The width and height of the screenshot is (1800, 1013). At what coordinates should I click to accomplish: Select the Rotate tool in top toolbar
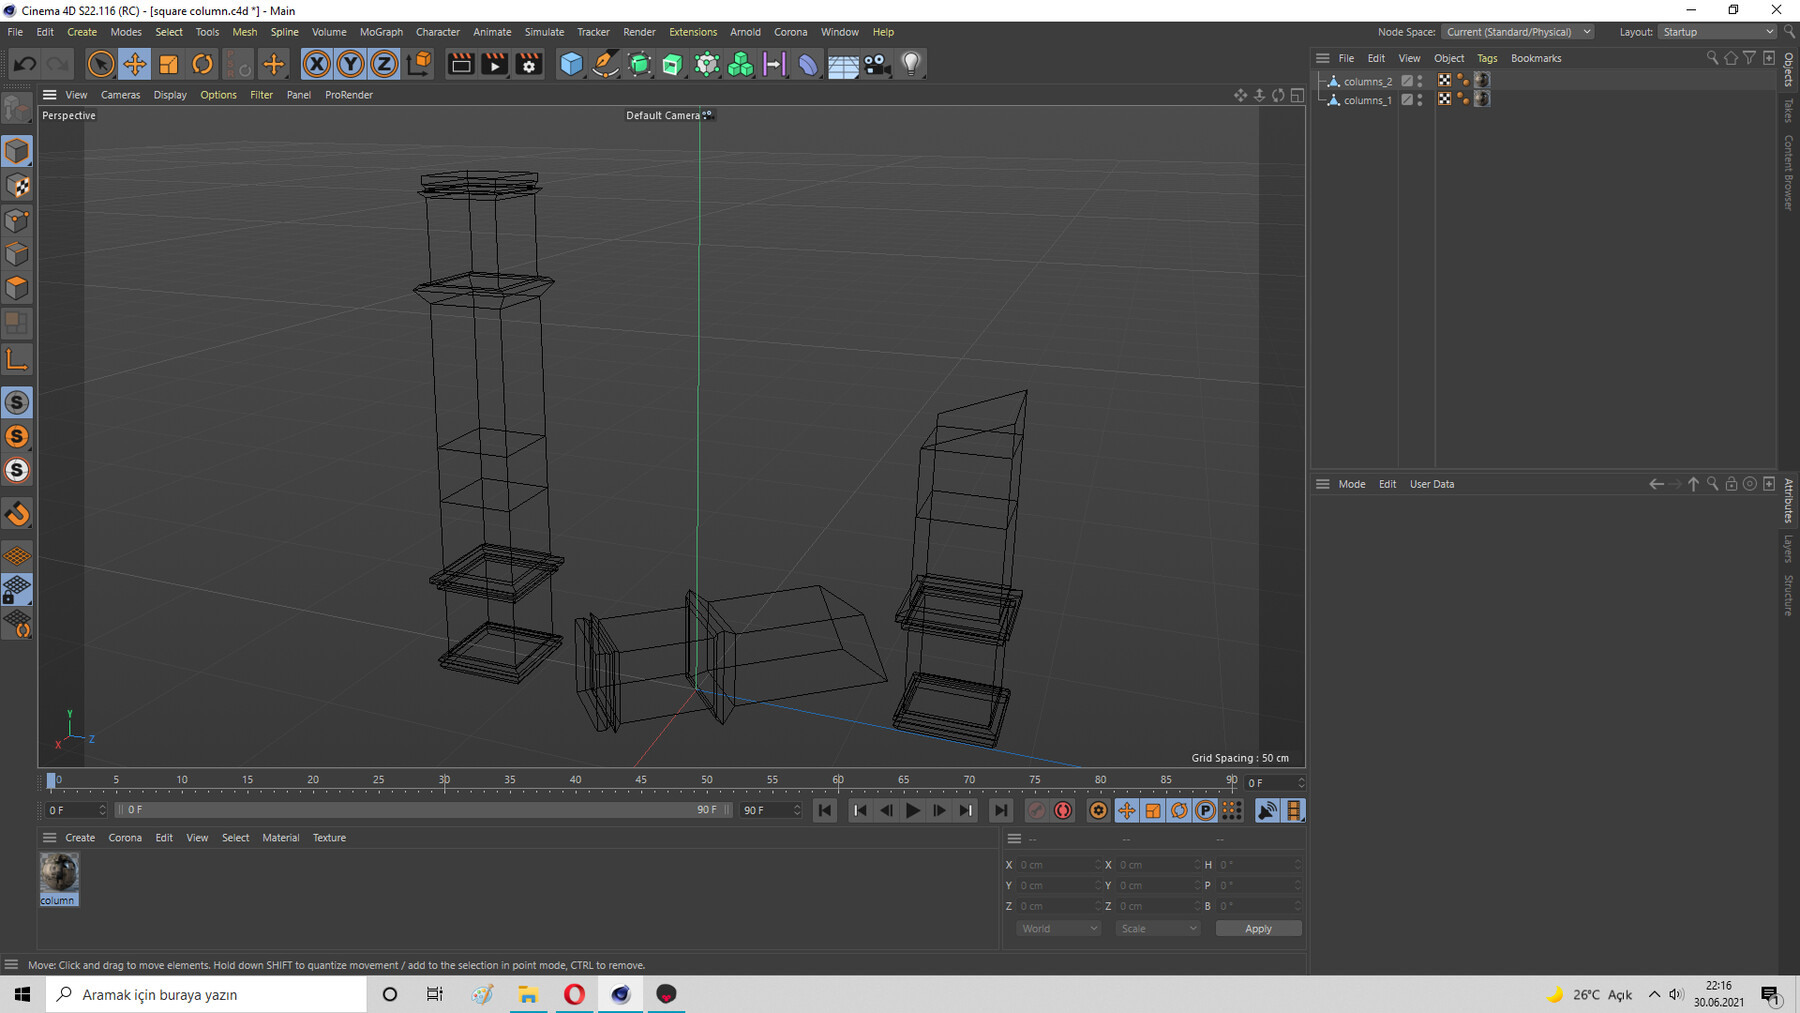click(x=202, y=64)
